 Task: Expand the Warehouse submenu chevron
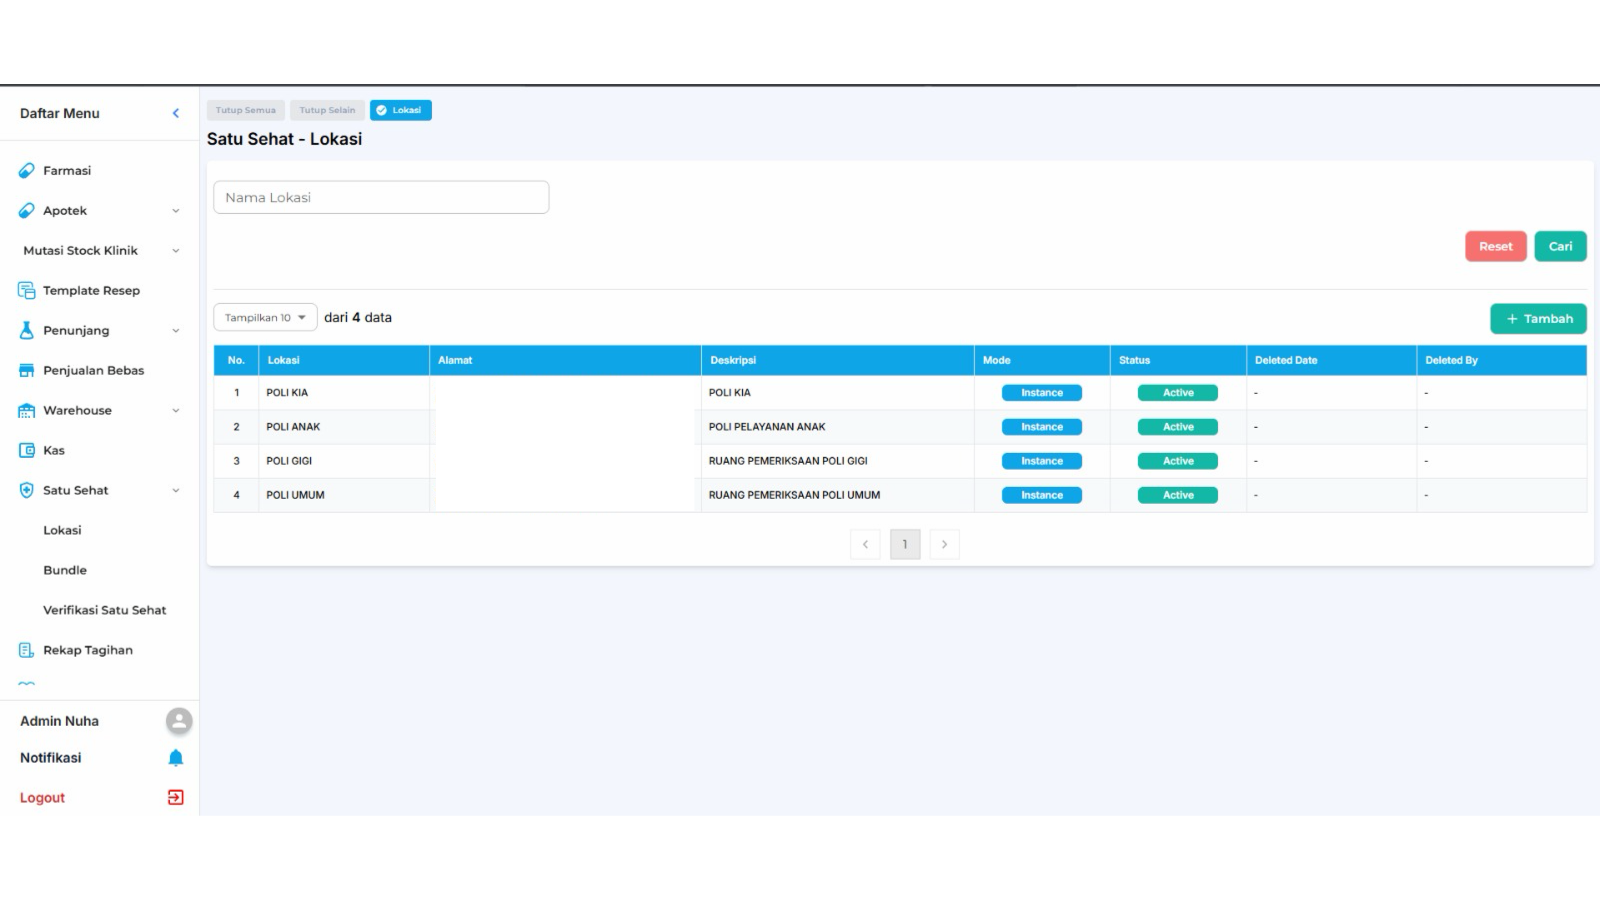point(176,411)
